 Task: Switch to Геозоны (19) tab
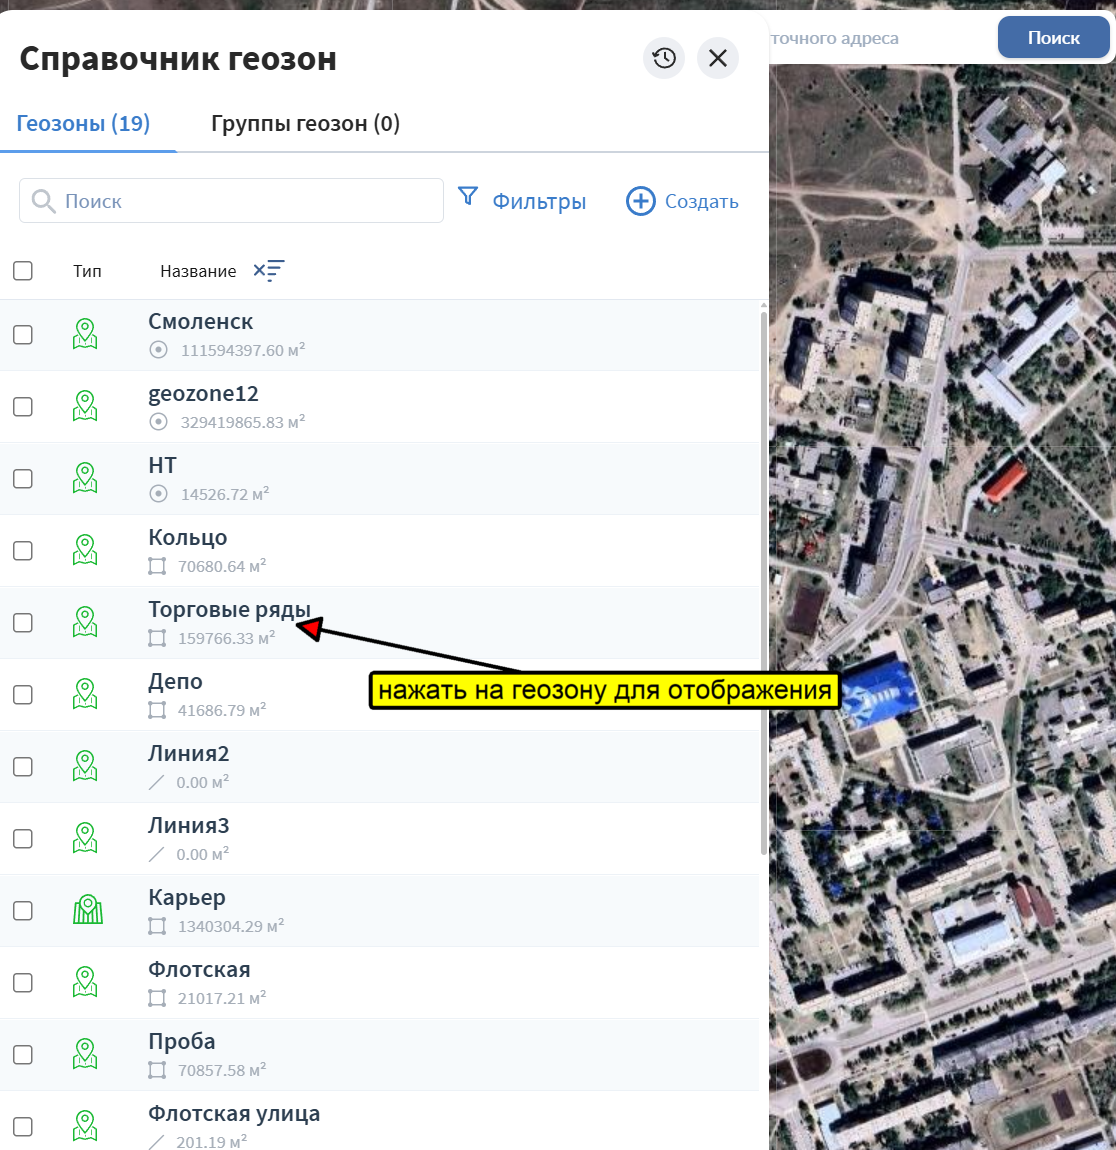(83, 124)
